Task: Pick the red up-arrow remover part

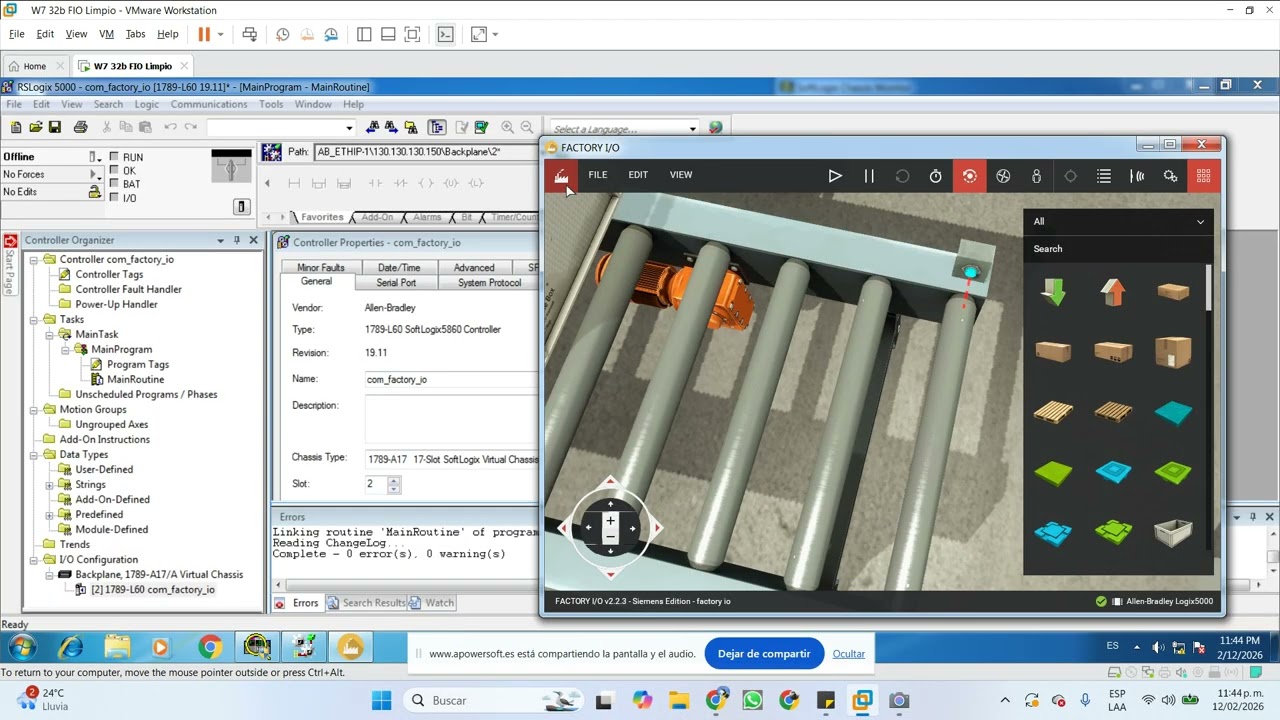Action: [1113, 292]
